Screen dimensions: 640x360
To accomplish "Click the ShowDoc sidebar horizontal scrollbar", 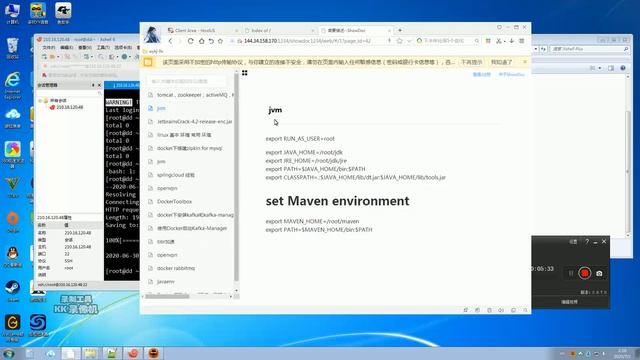I will click(x=167, y=296).
